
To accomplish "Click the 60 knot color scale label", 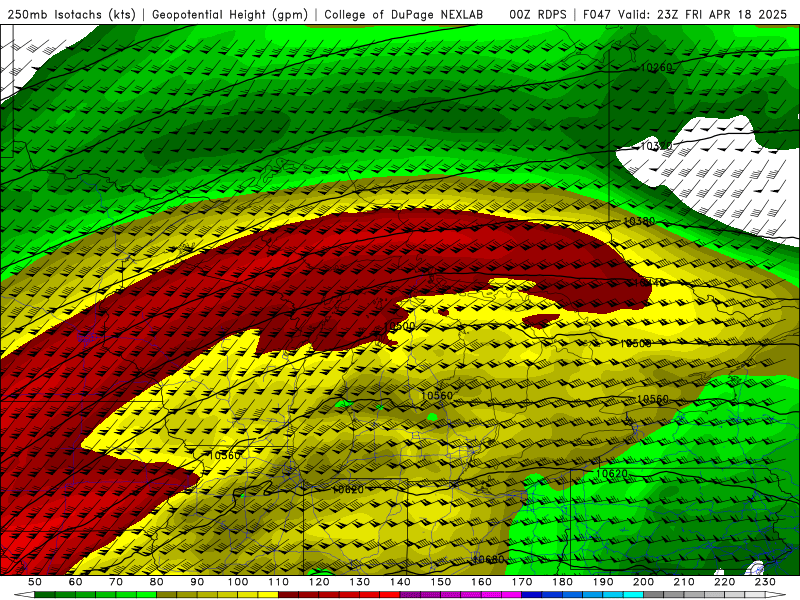I will [75, 582].
